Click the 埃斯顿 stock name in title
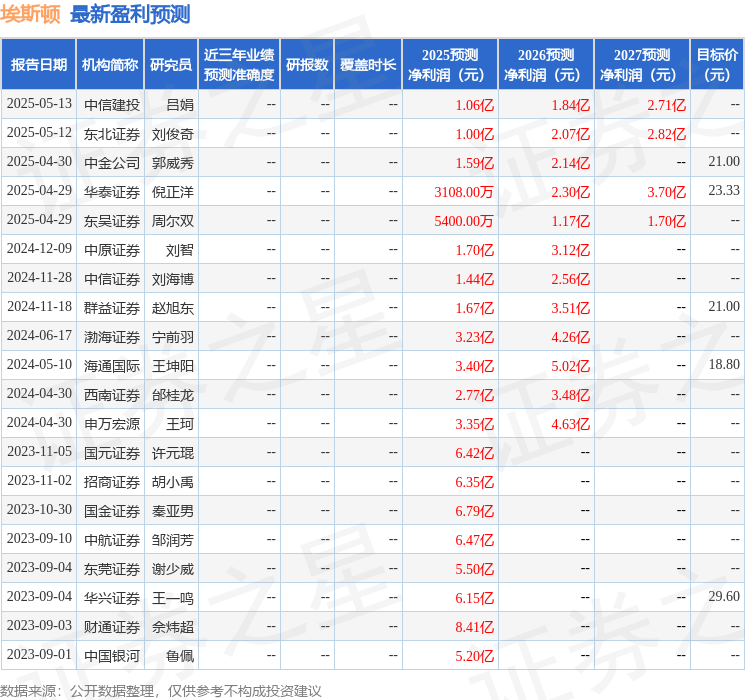The image size is (745, 700). point(30,14)
